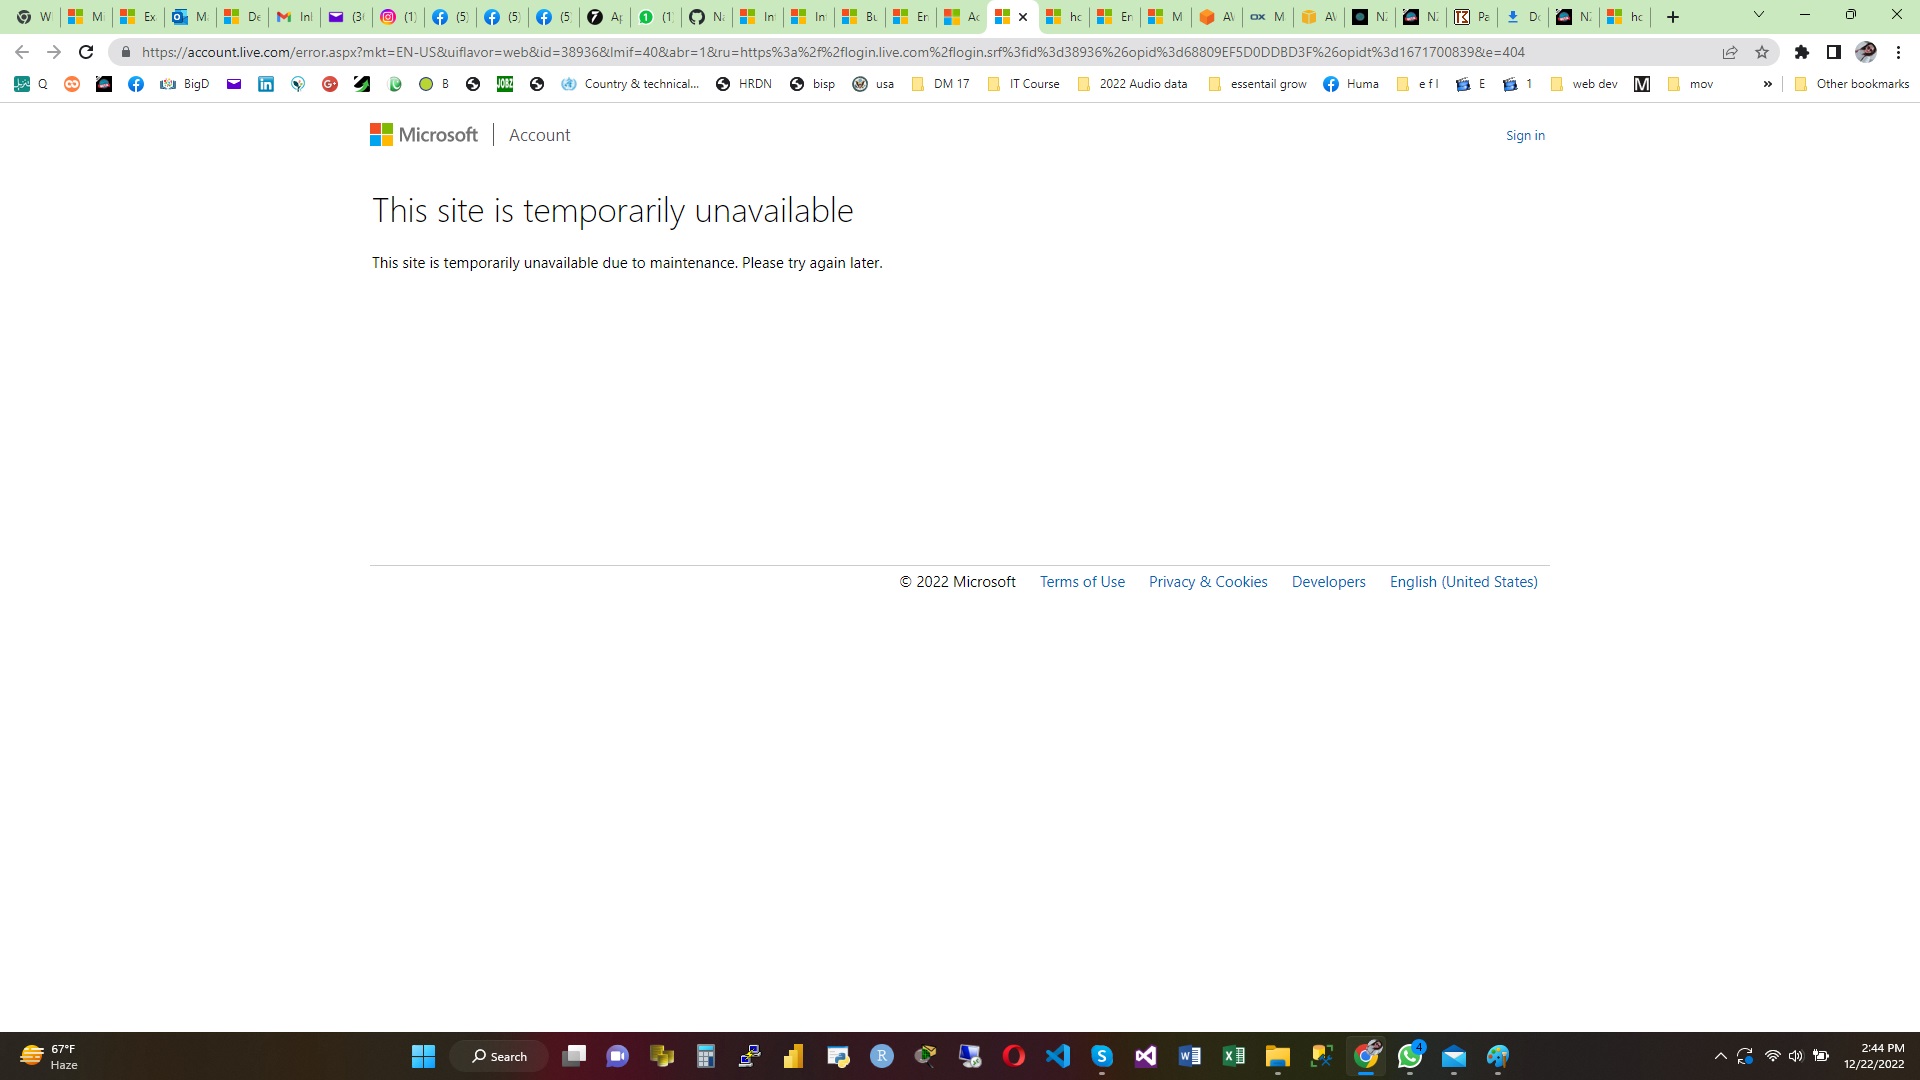This screenshot has height=1080, width=1920.
Task: Click the Sign in link
Action: point(1525,135)
